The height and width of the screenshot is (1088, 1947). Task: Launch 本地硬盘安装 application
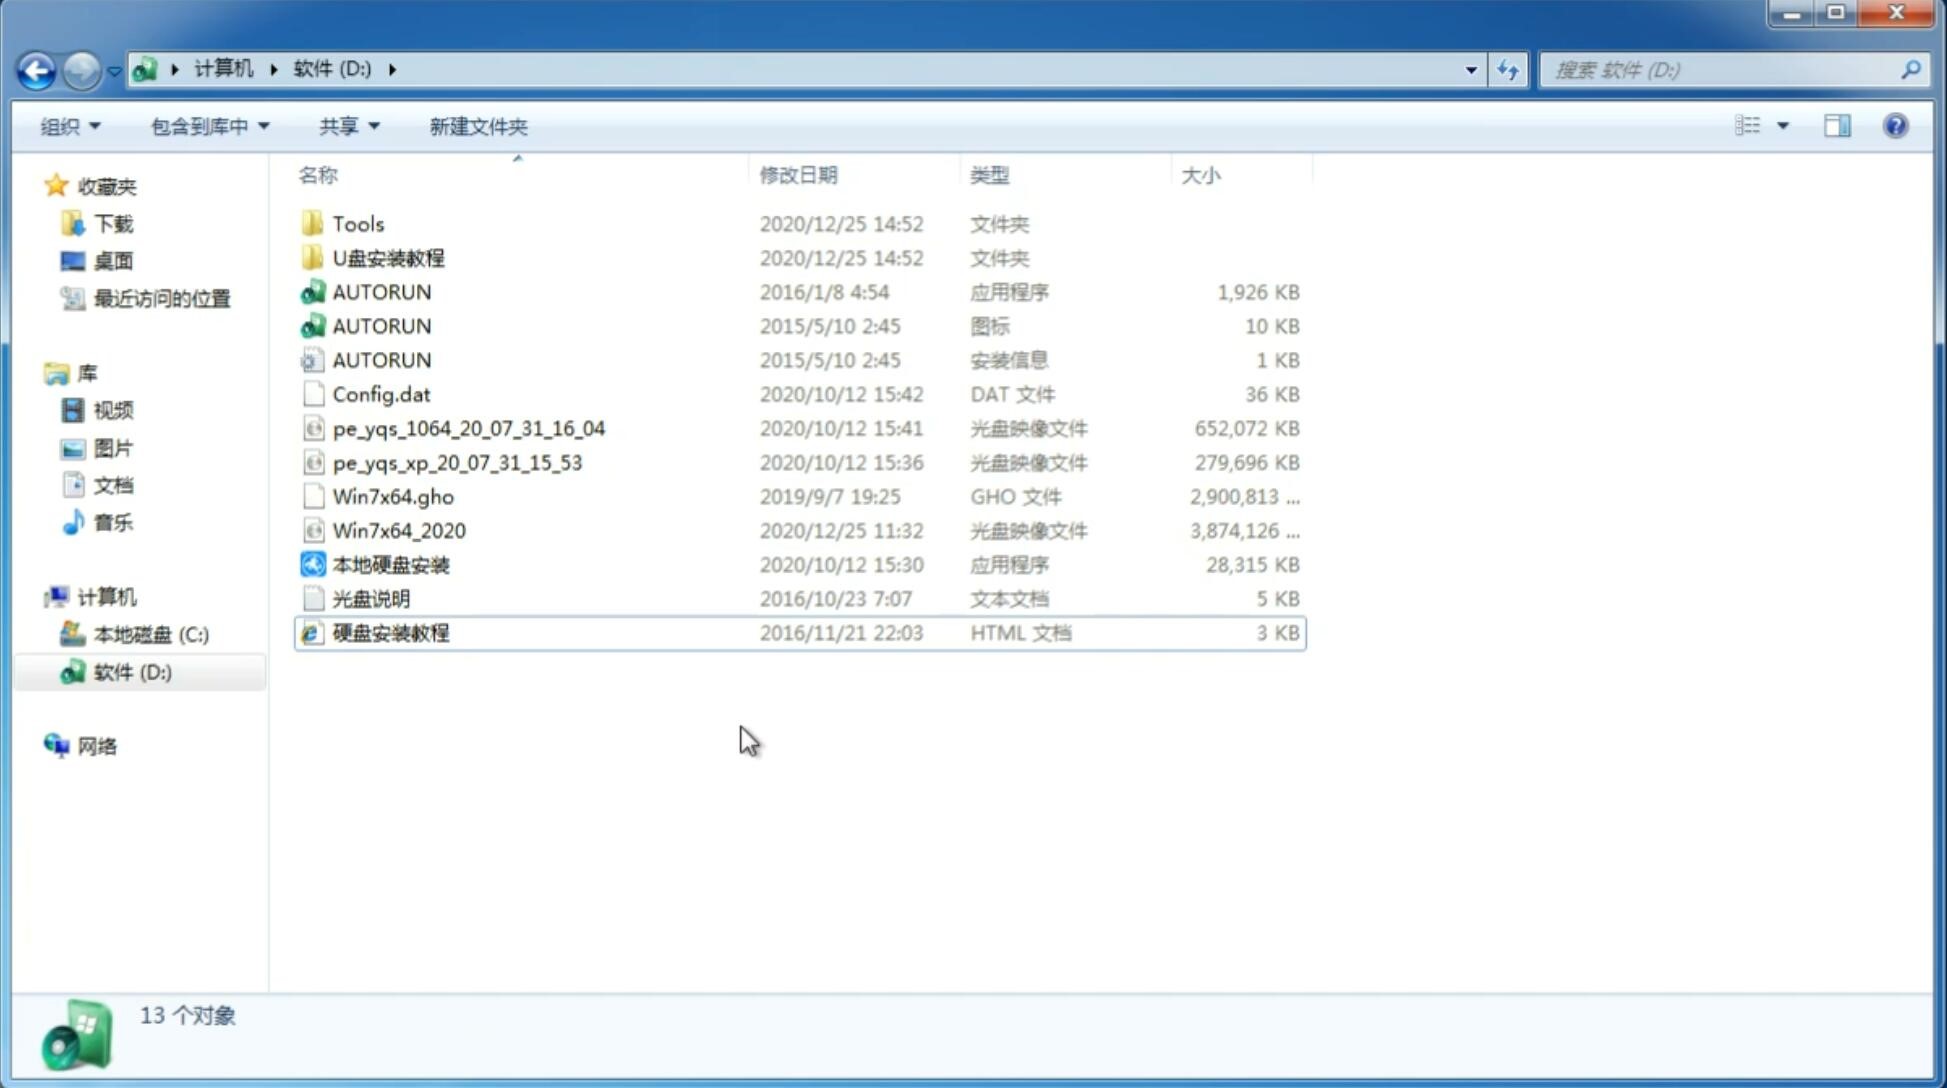point(390,564)
